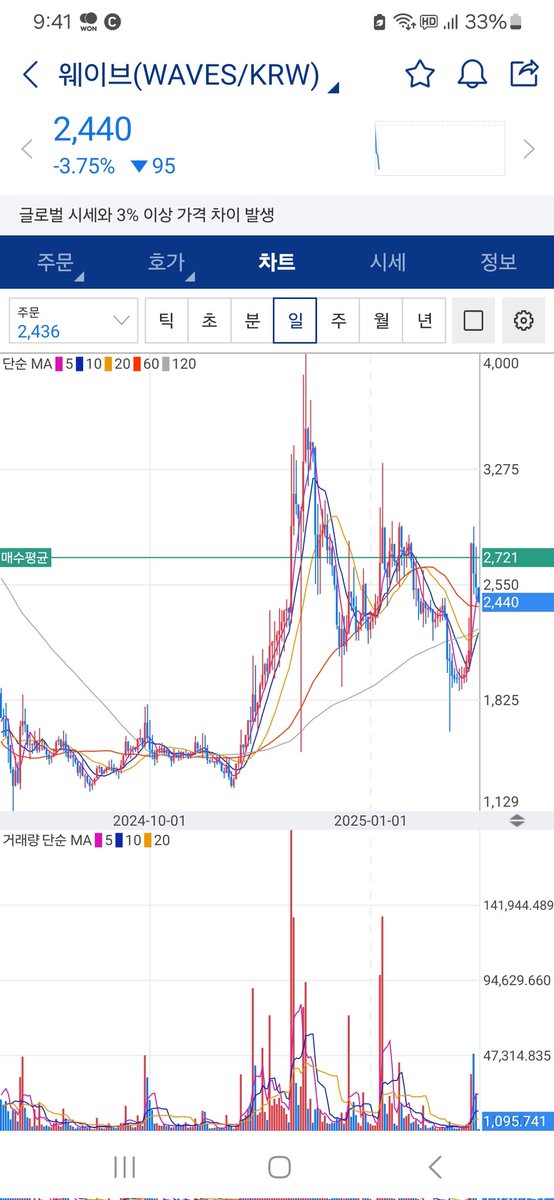Select the 년 yearly interval
The height and width of the screenshot is (1200, 554).
(425, 321)
